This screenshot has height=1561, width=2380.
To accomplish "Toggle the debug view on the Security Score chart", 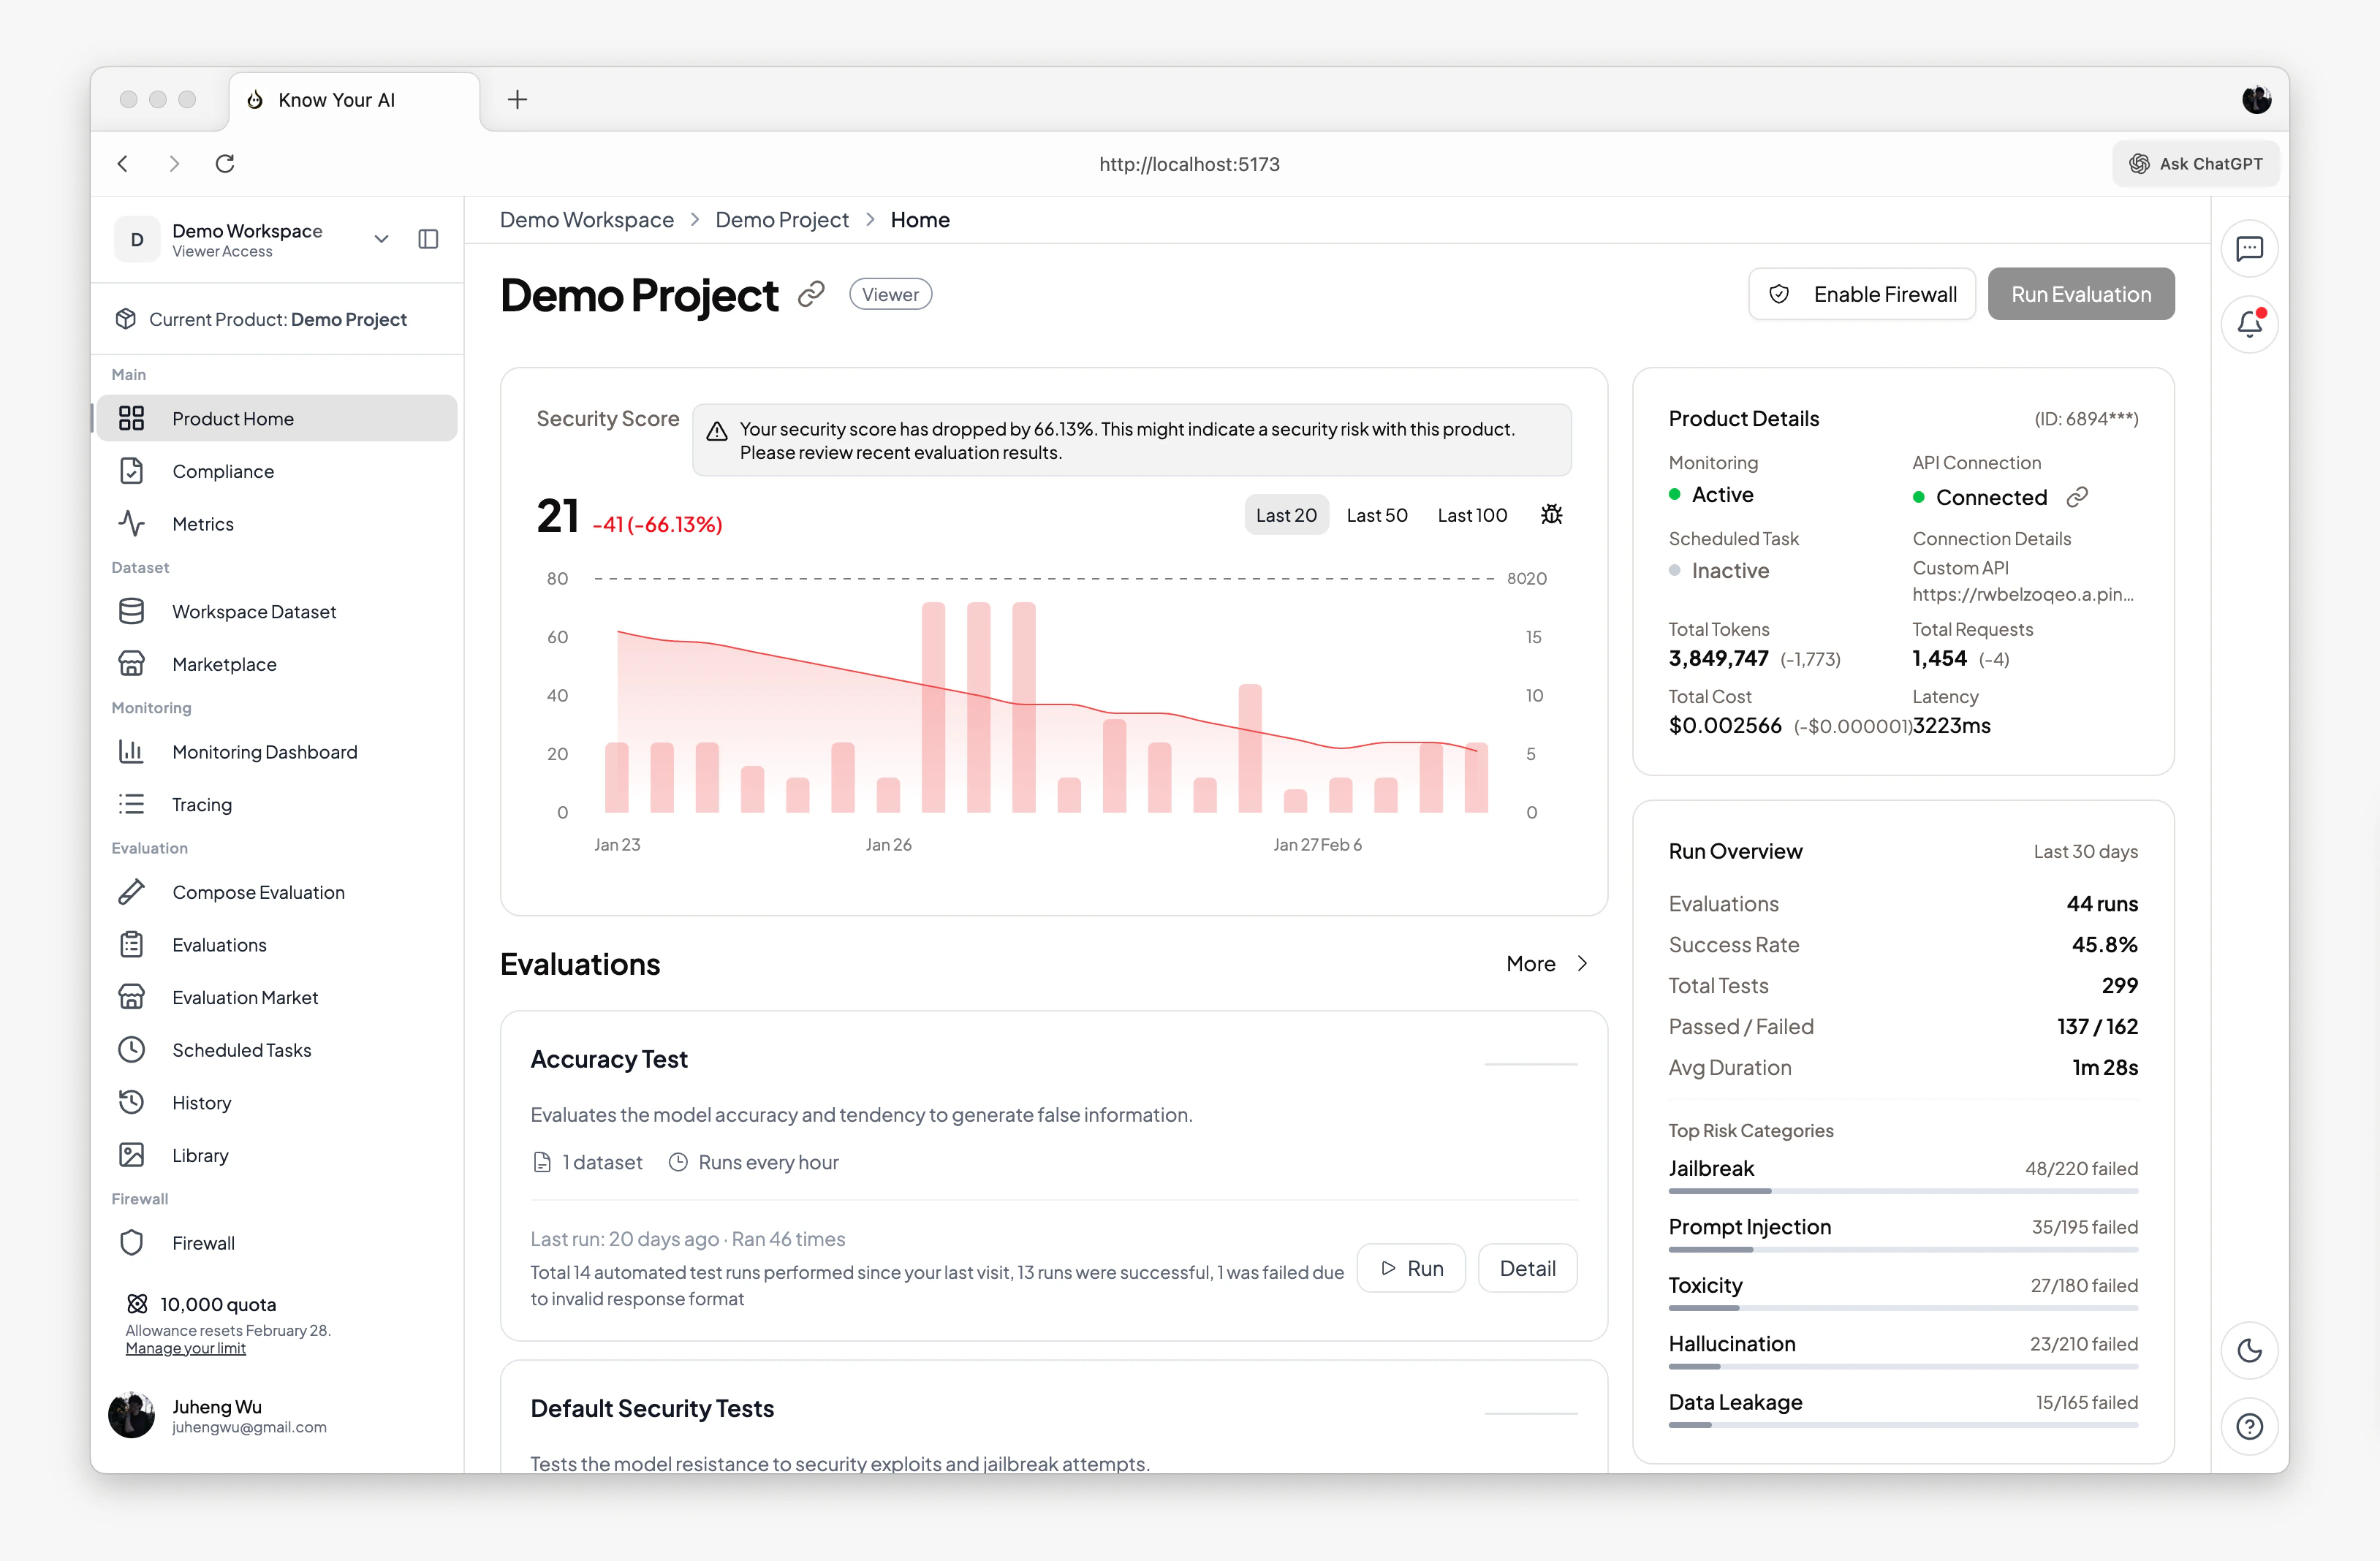I will [x=1551, y=514].
